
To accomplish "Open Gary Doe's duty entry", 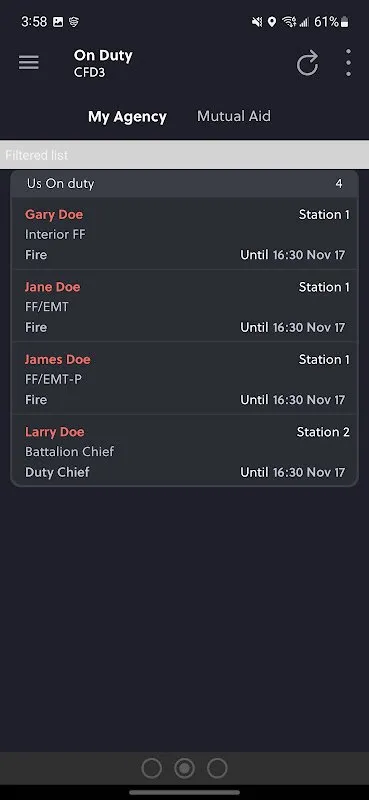I will click(184, 234).
